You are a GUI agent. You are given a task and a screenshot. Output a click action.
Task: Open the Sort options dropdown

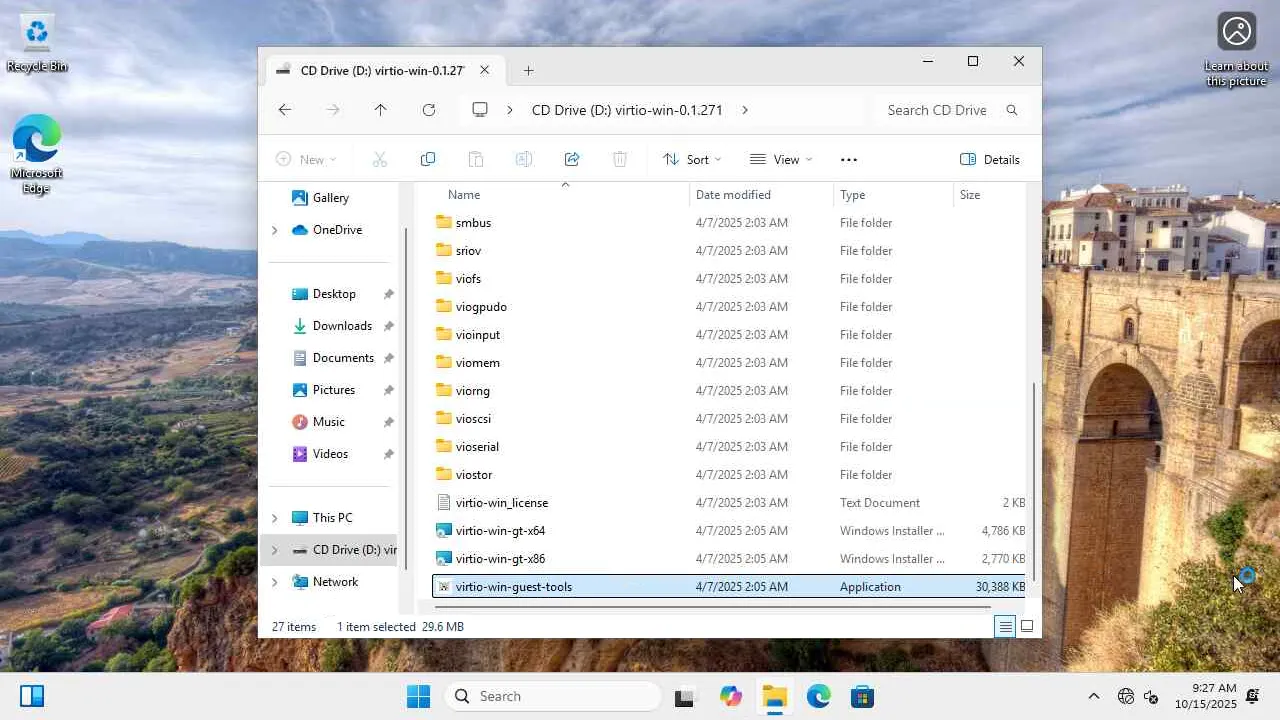click(x=692, y=159)
